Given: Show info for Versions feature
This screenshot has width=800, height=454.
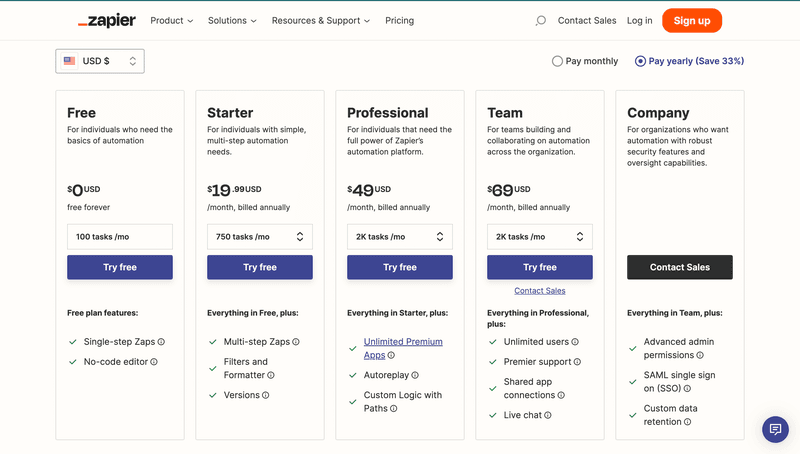Looking at the screenshot, I should 266,395.
